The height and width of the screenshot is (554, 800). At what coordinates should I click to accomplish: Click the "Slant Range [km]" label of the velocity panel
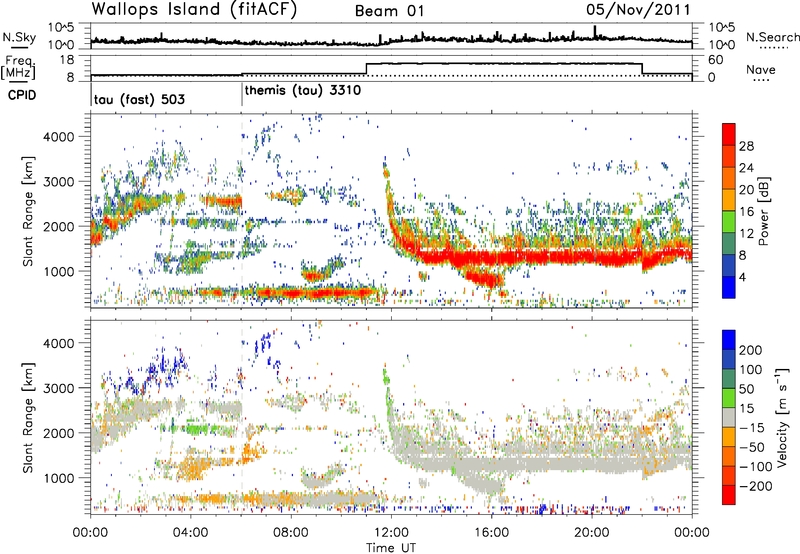point(28,418)
